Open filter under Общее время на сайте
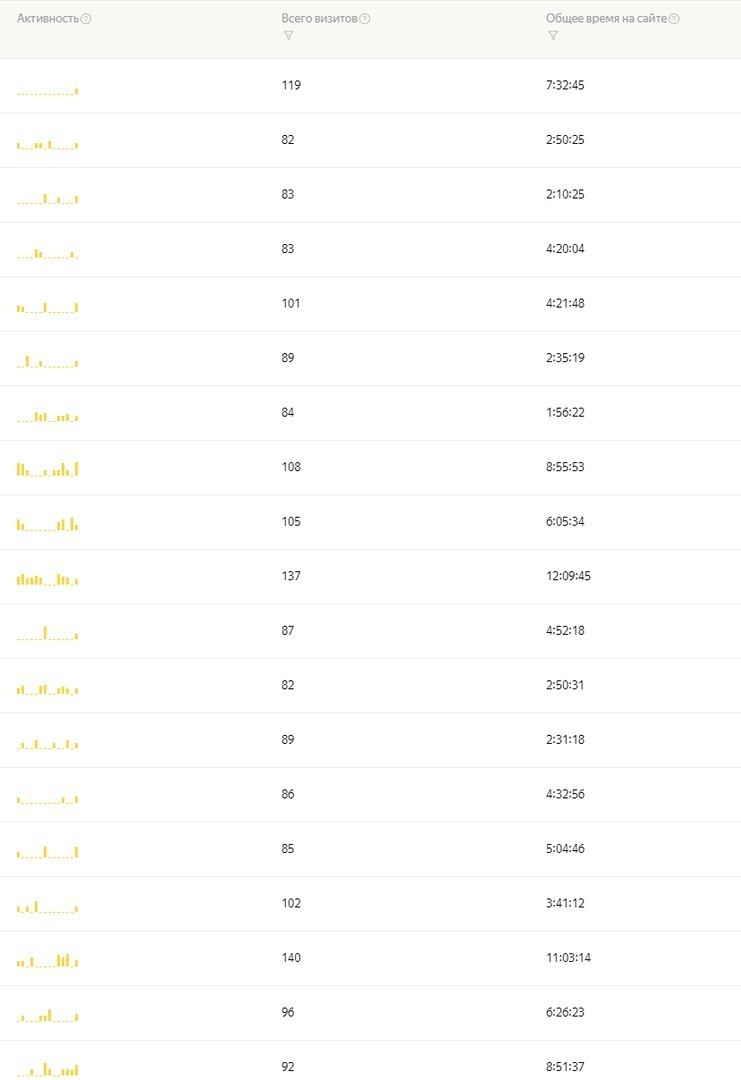This screenshot has width=741, height=1080. (x=553, y=36)
